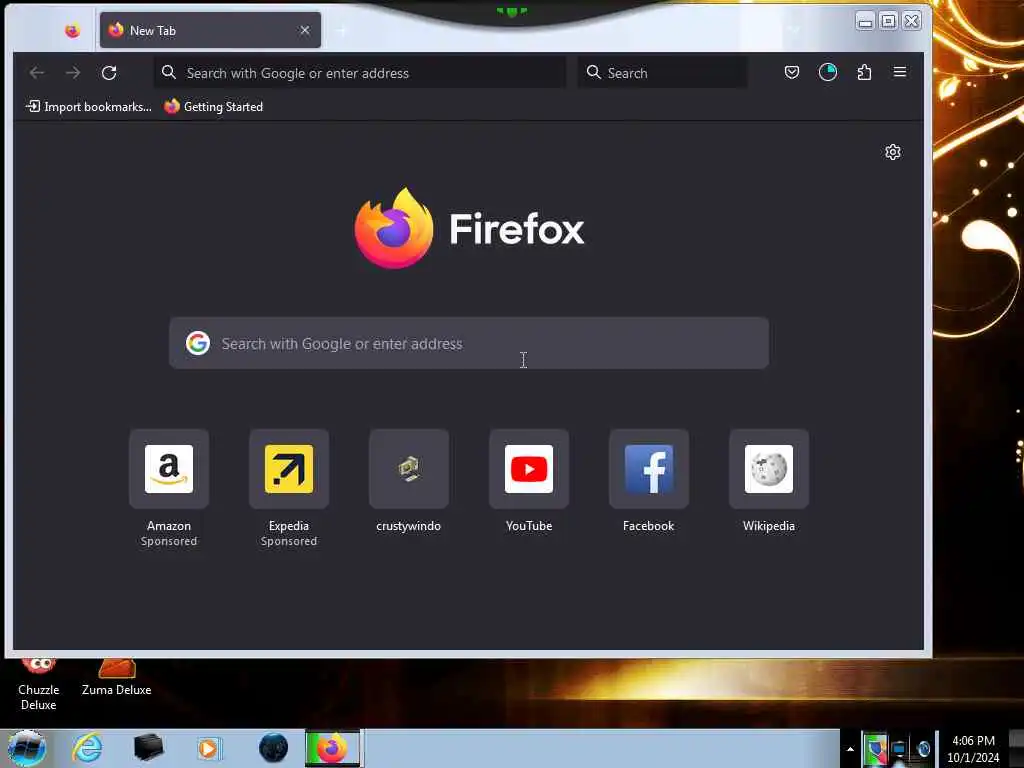This screenshot has height=768, width=1024.
Task: Maximize the Firefox window
Action: pyautogui.click(x=888, y=21)
